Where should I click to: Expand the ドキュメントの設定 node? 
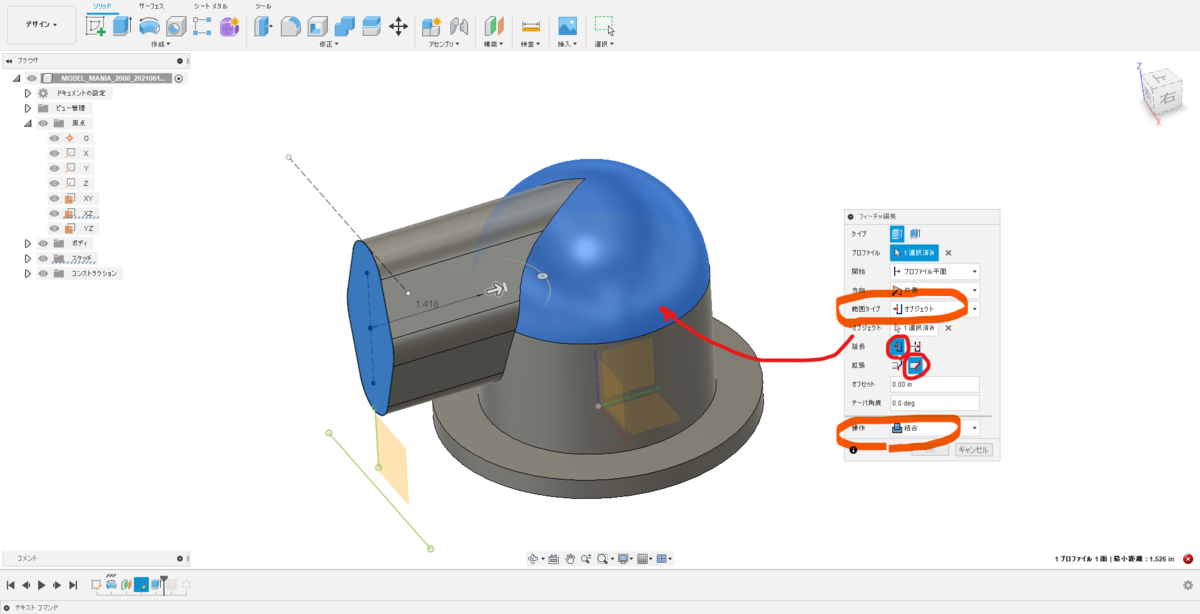click(x=28, y=93)
